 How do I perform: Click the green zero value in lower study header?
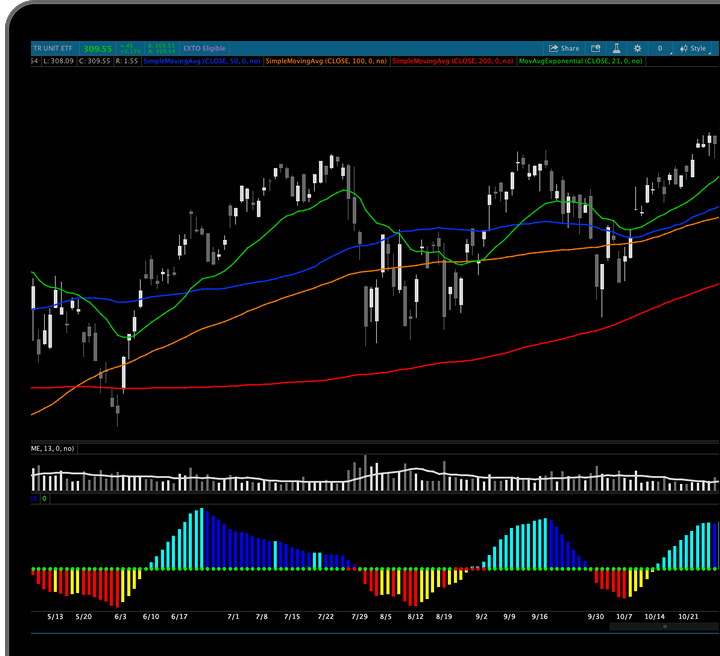coord(44,497)
